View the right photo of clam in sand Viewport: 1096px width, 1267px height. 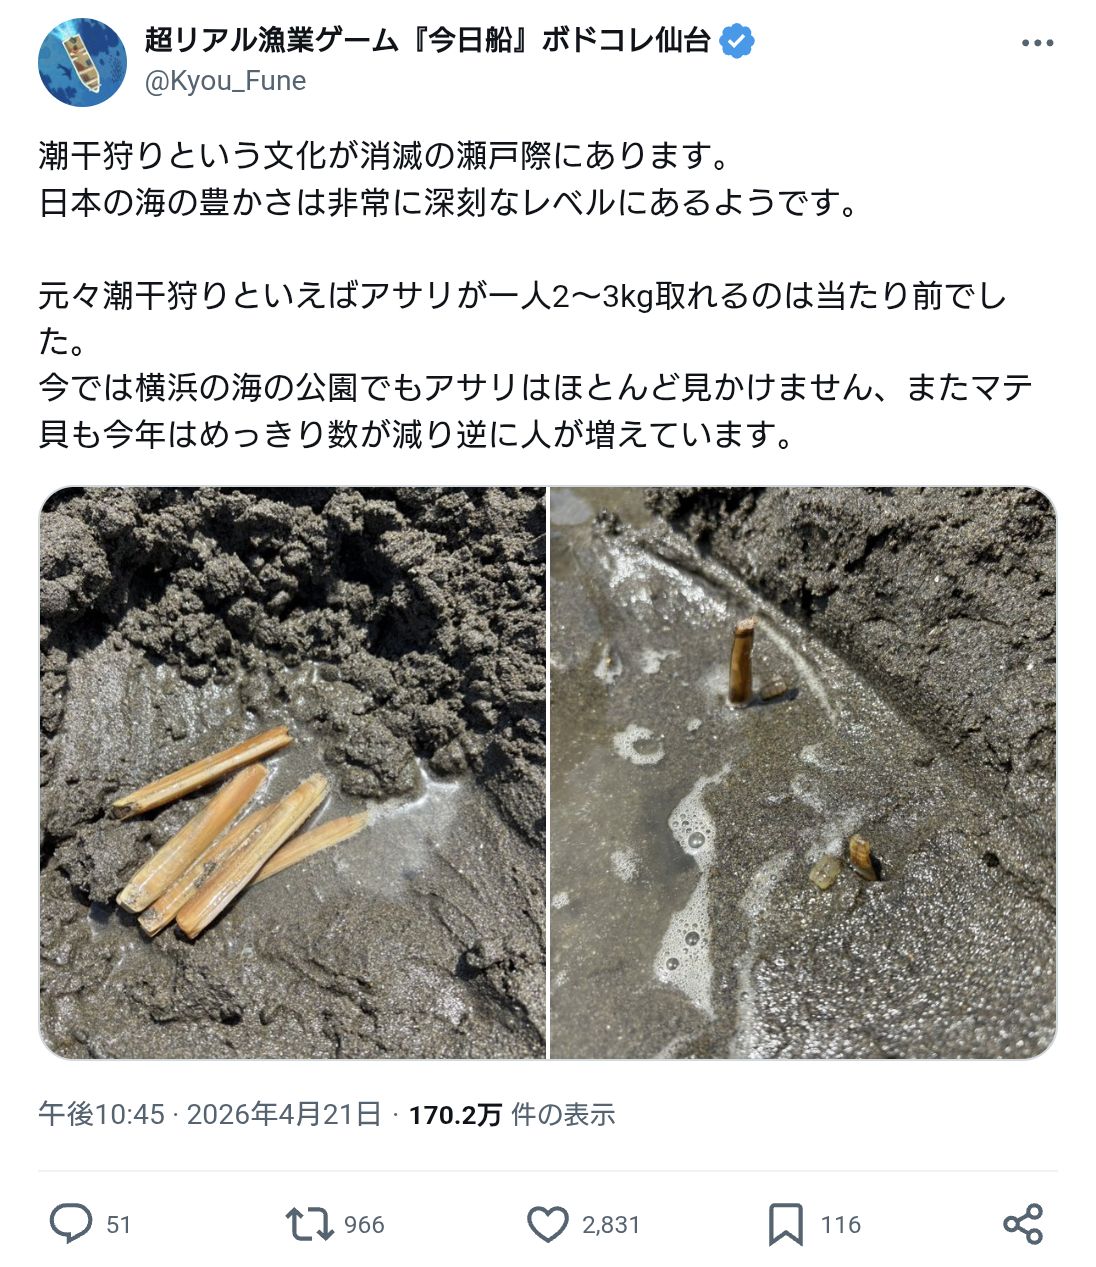click(x=803, y=772)
